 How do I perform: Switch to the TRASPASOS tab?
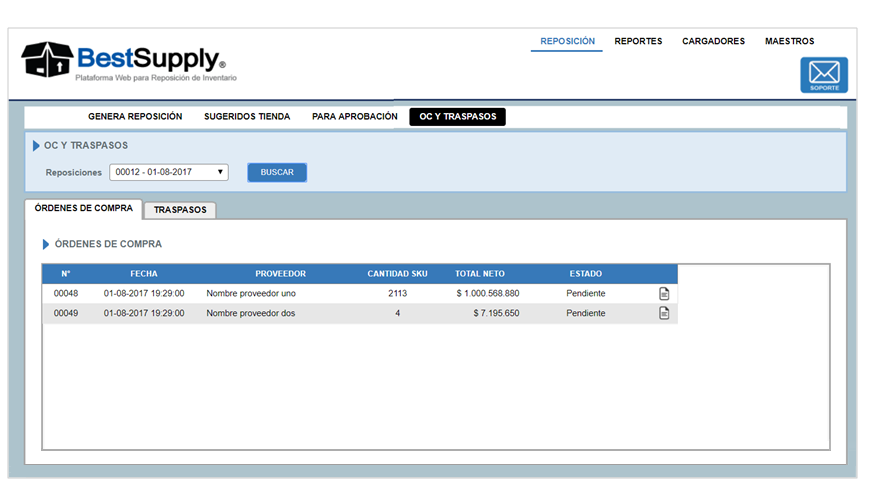click(x=180, y=210)
